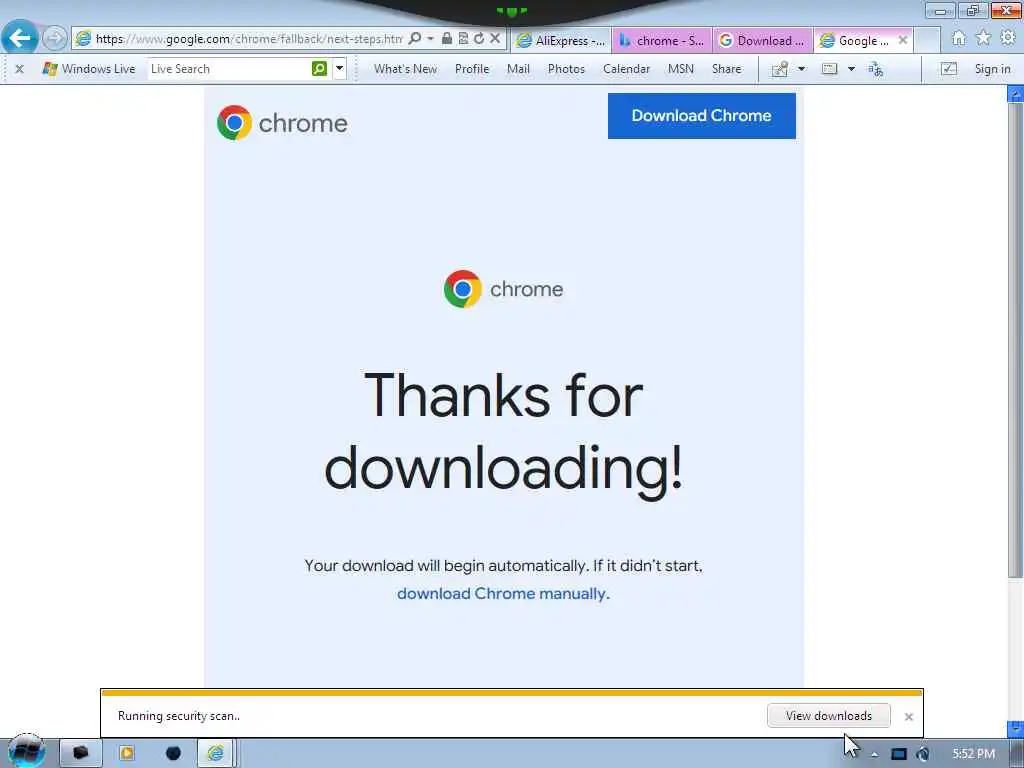Image resolution: width=1024 pixels, height=768 pixels.
Task: Refresh the page with the reload icon
Action: 479,39
